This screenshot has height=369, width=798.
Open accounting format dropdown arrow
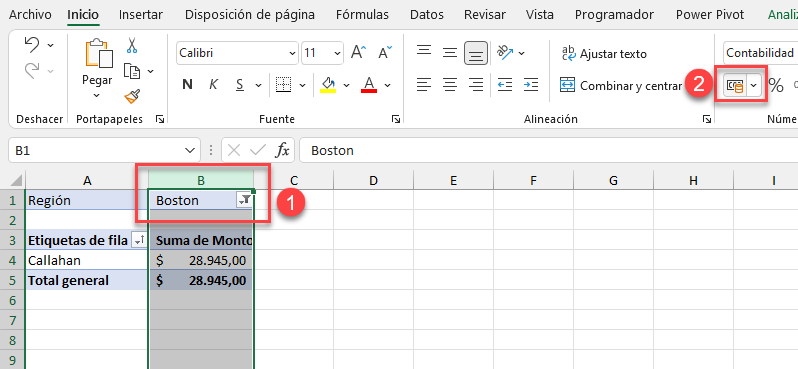[754, 86]
